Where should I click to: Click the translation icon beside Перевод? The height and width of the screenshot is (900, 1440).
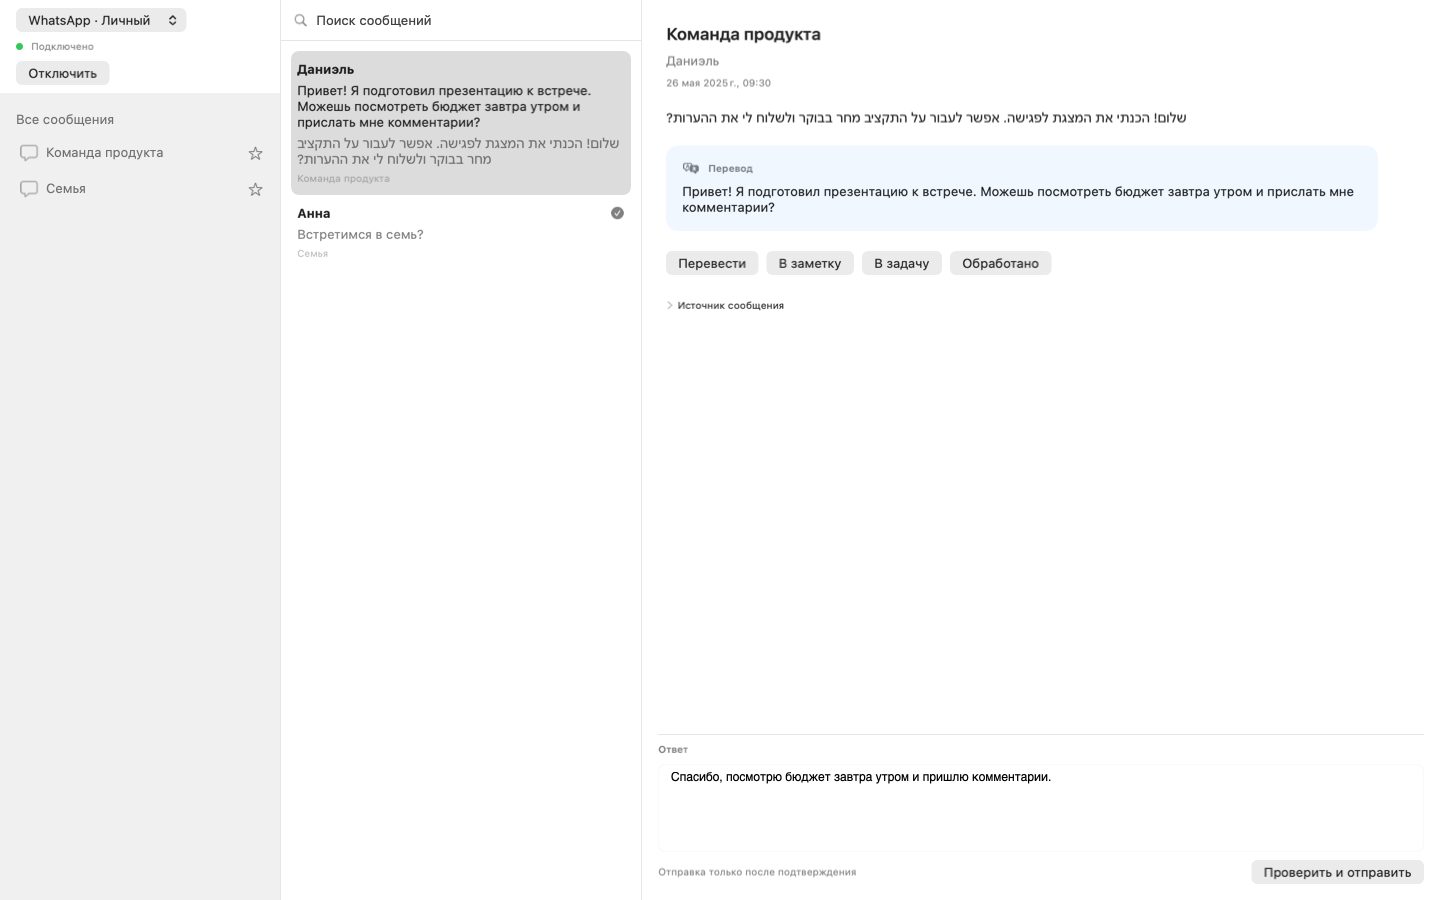tap(691, 168)
